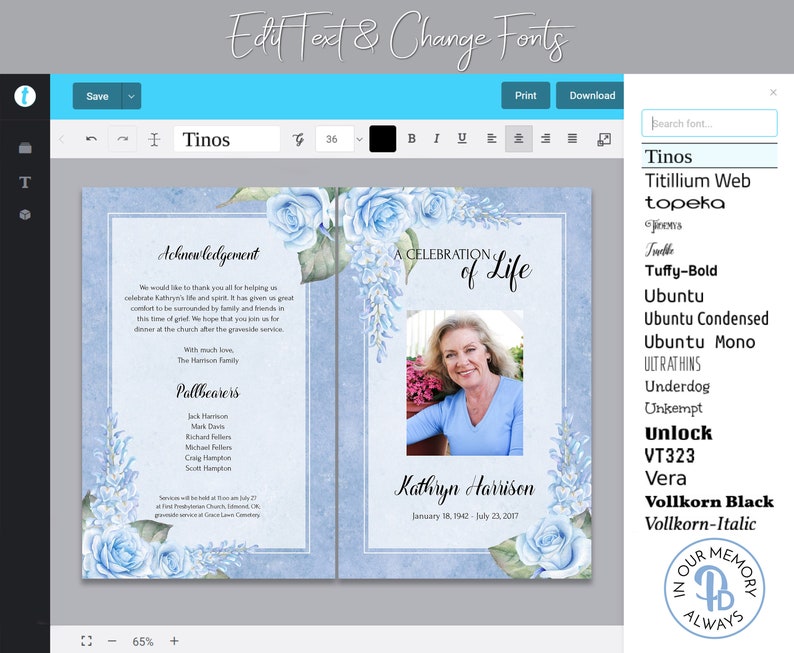Viewport: 794px width, 653px height.
Task: Click the fit-to-screen icon
Action: click(x=87, y=641)
